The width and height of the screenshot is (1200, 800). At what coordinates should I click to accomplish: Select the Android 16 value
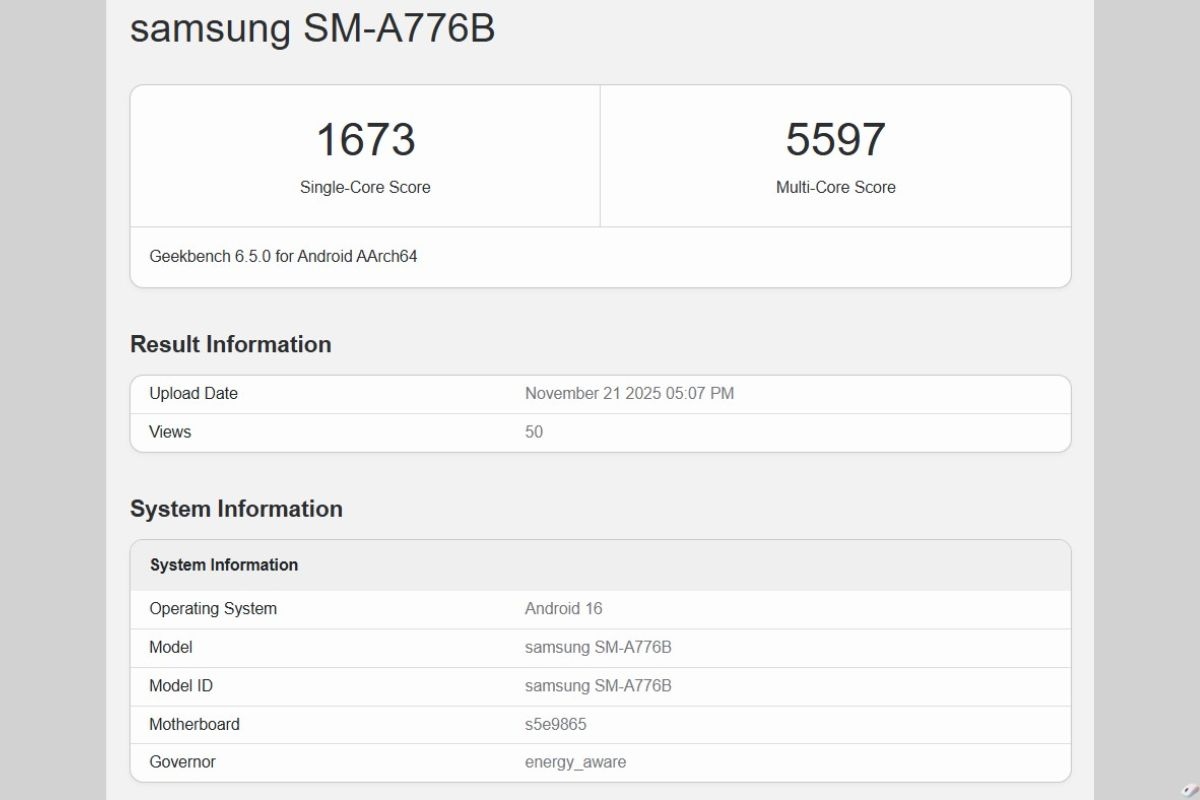pyautogui.click(x=563, y=609)
